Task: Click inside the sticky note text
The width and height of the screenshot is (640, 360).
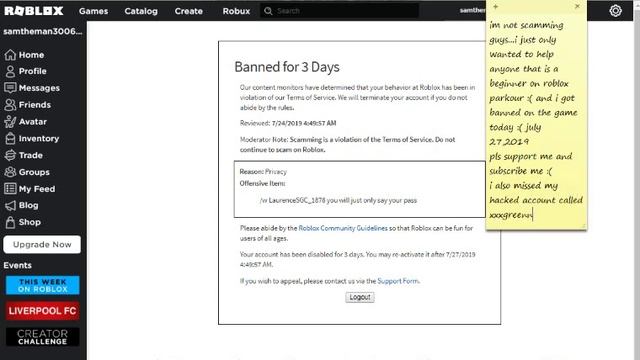Action: tap(536, 120)
